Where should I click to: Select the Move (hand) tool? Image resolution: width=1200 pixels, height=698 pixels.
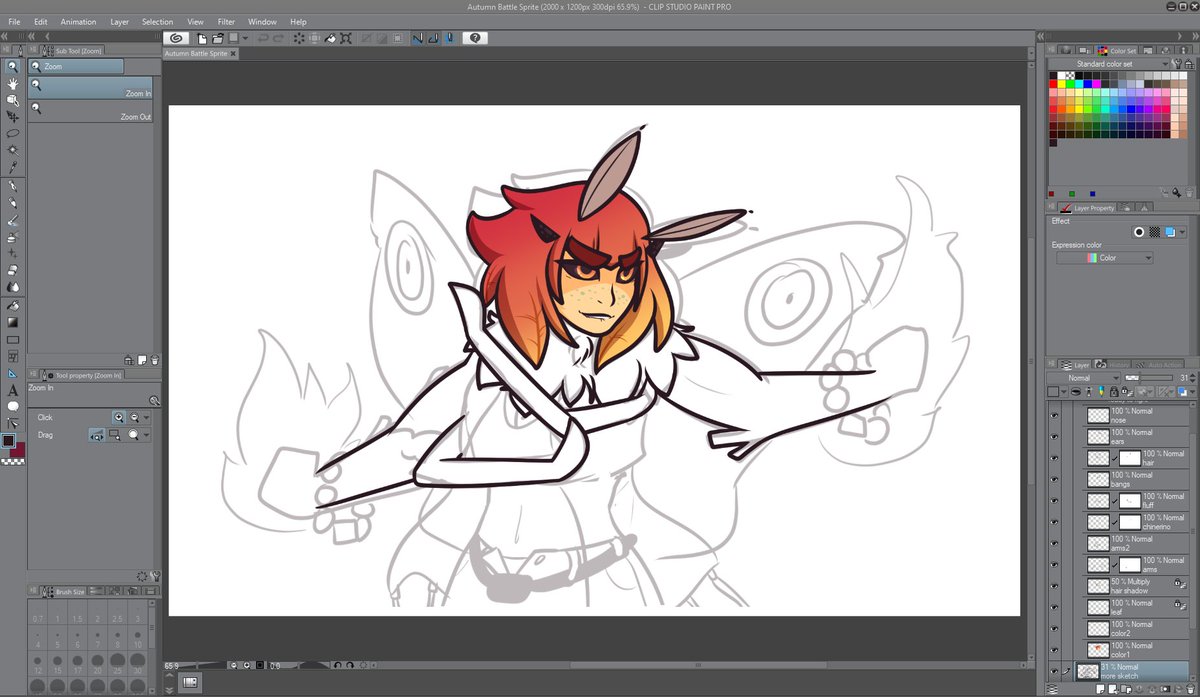(x=13, y=83)
